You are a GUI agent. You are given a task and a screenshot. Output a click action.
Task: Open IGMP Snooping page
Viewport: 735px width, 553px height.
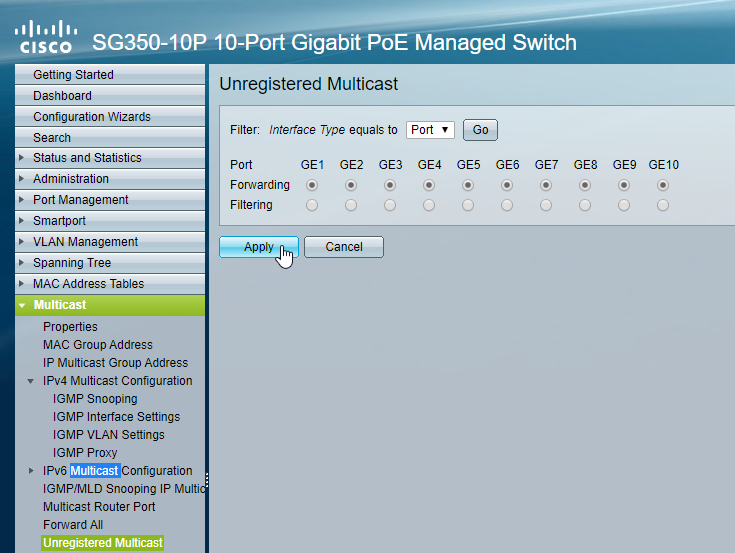[95, 399]
